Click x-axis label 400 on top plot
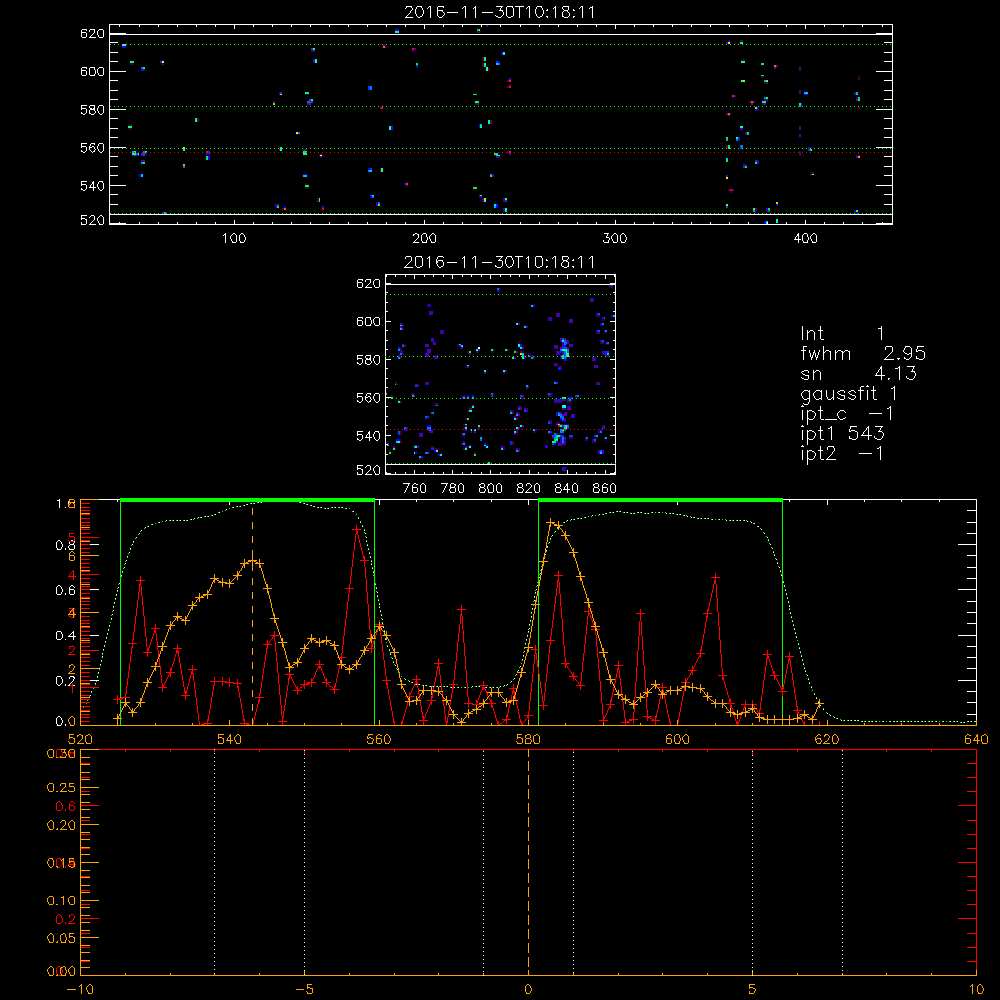1000x1000 pixels. pos(805,238)
